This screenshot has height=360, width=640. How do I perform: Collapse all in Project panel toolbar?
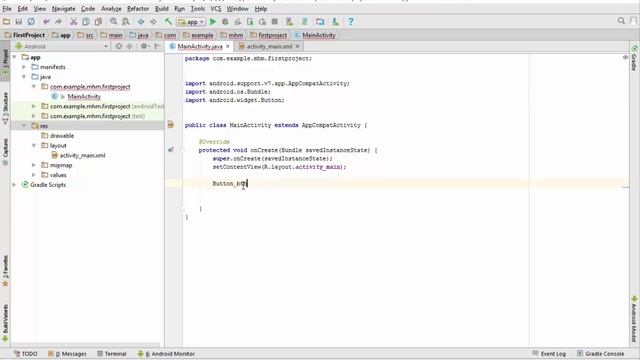[x=130, y=46]
